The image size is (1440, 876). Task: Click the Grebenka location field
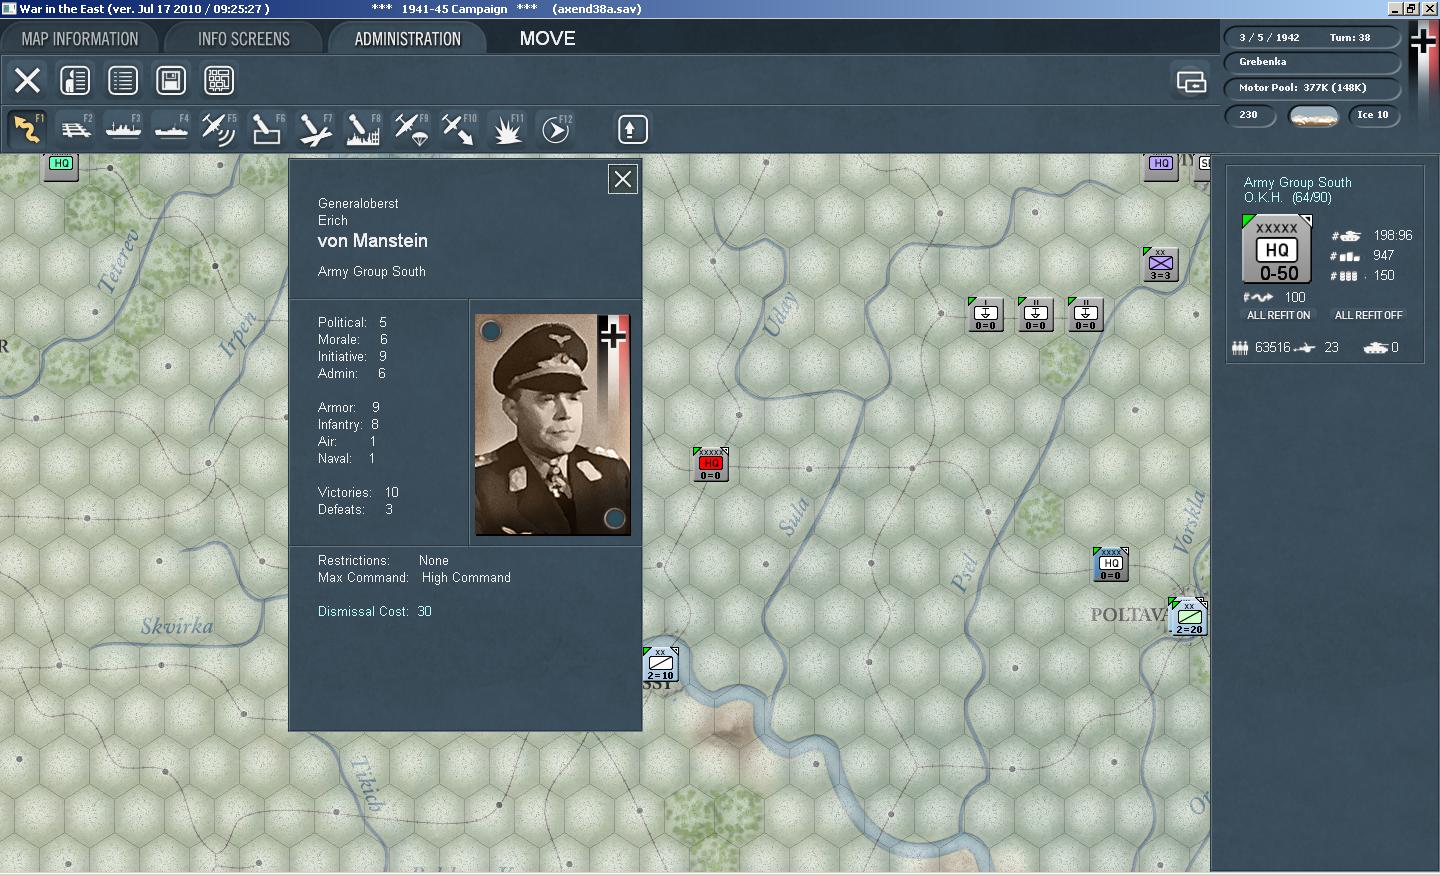pyautogui.click(x=1312, y=62)
